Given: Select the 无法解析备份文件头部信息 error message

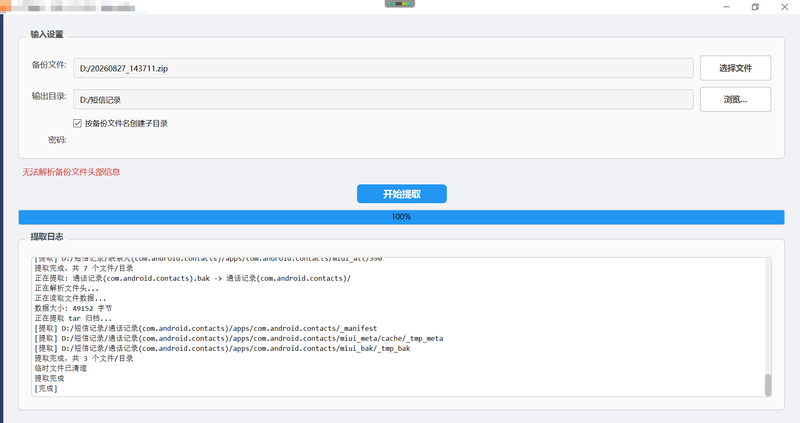Looking at the screenshot, I should pos(71,172).
